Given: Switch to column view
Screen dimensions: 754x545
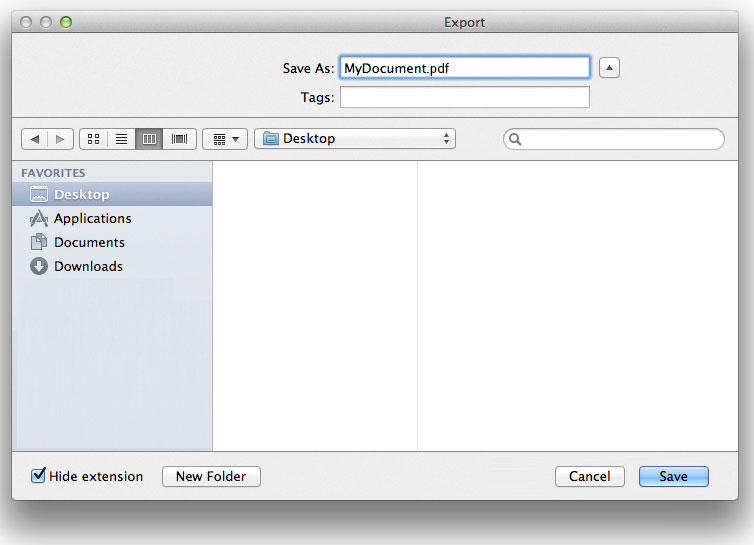Looking at the screenshot, I should 150,139.
